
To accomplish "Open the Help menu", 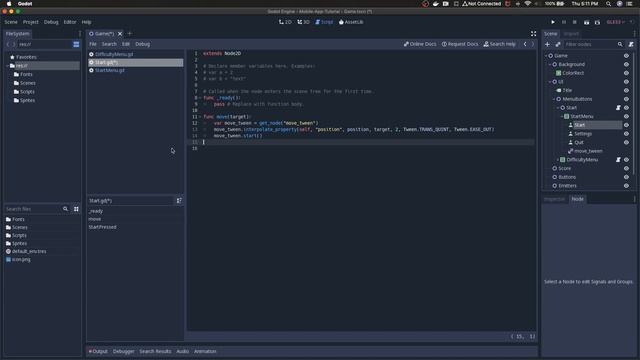I will 87,22.
